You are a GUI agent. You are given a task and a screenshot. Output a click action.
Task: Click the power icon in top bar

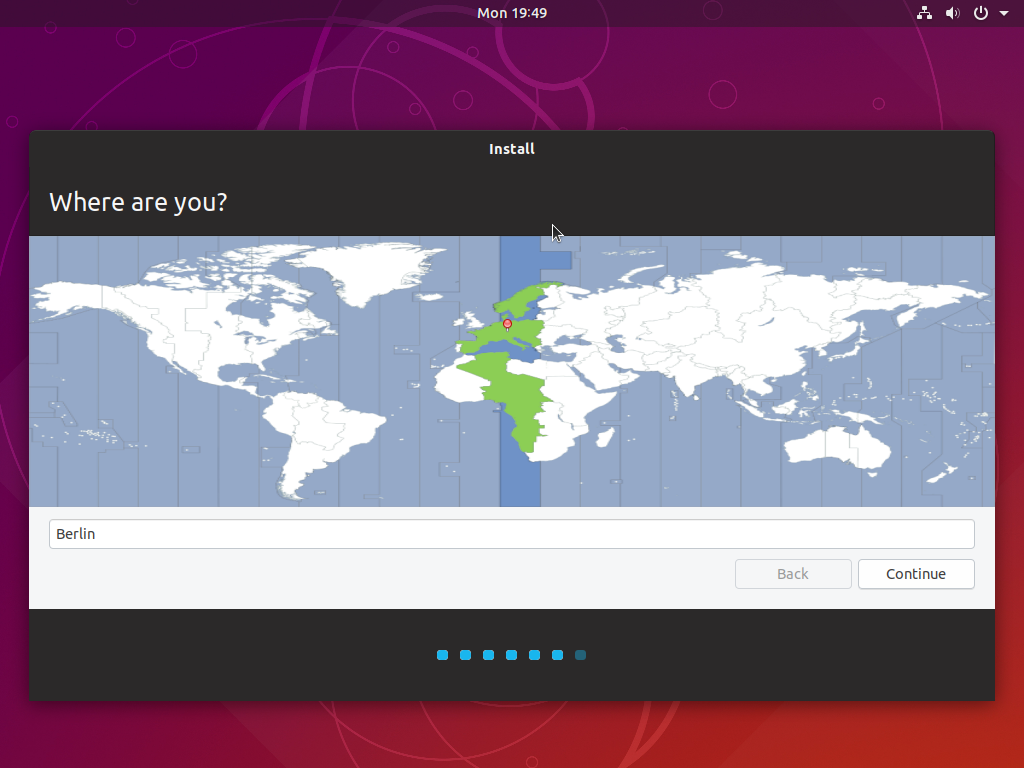pyautogui.click(x=981, y=13)
